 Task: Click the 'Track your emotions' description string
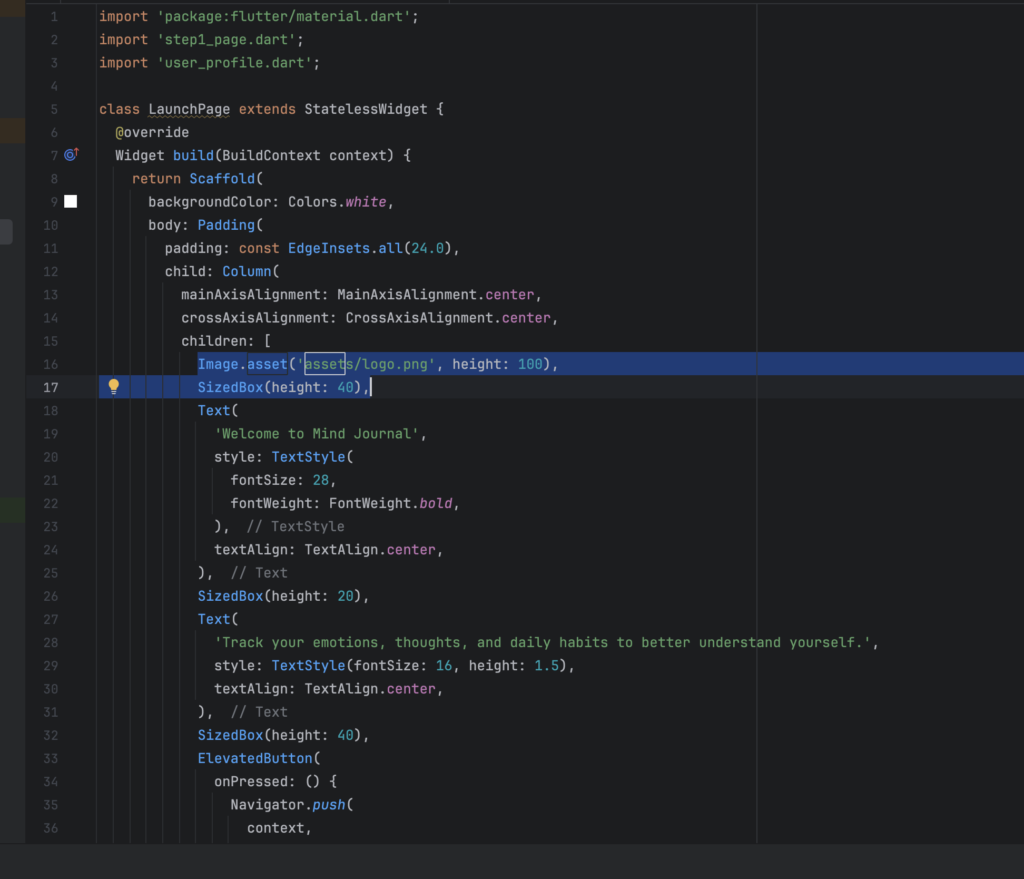pos(542,643)
